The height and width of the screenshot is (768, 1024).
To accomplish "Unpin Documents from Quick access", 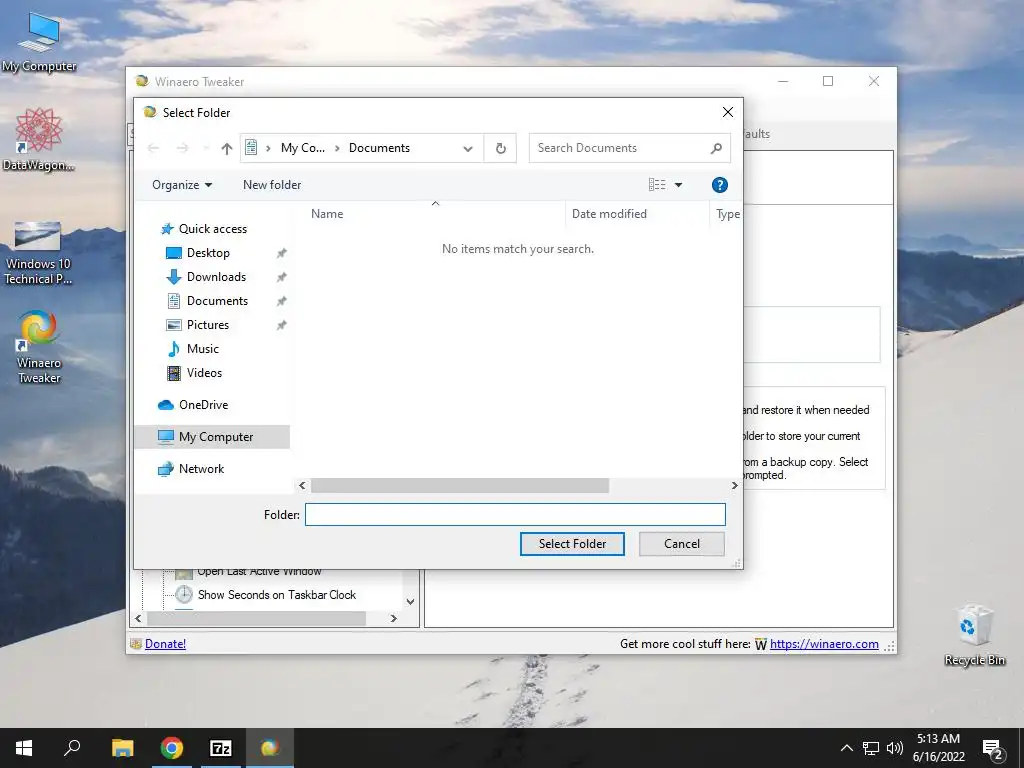I will (281, 301).
